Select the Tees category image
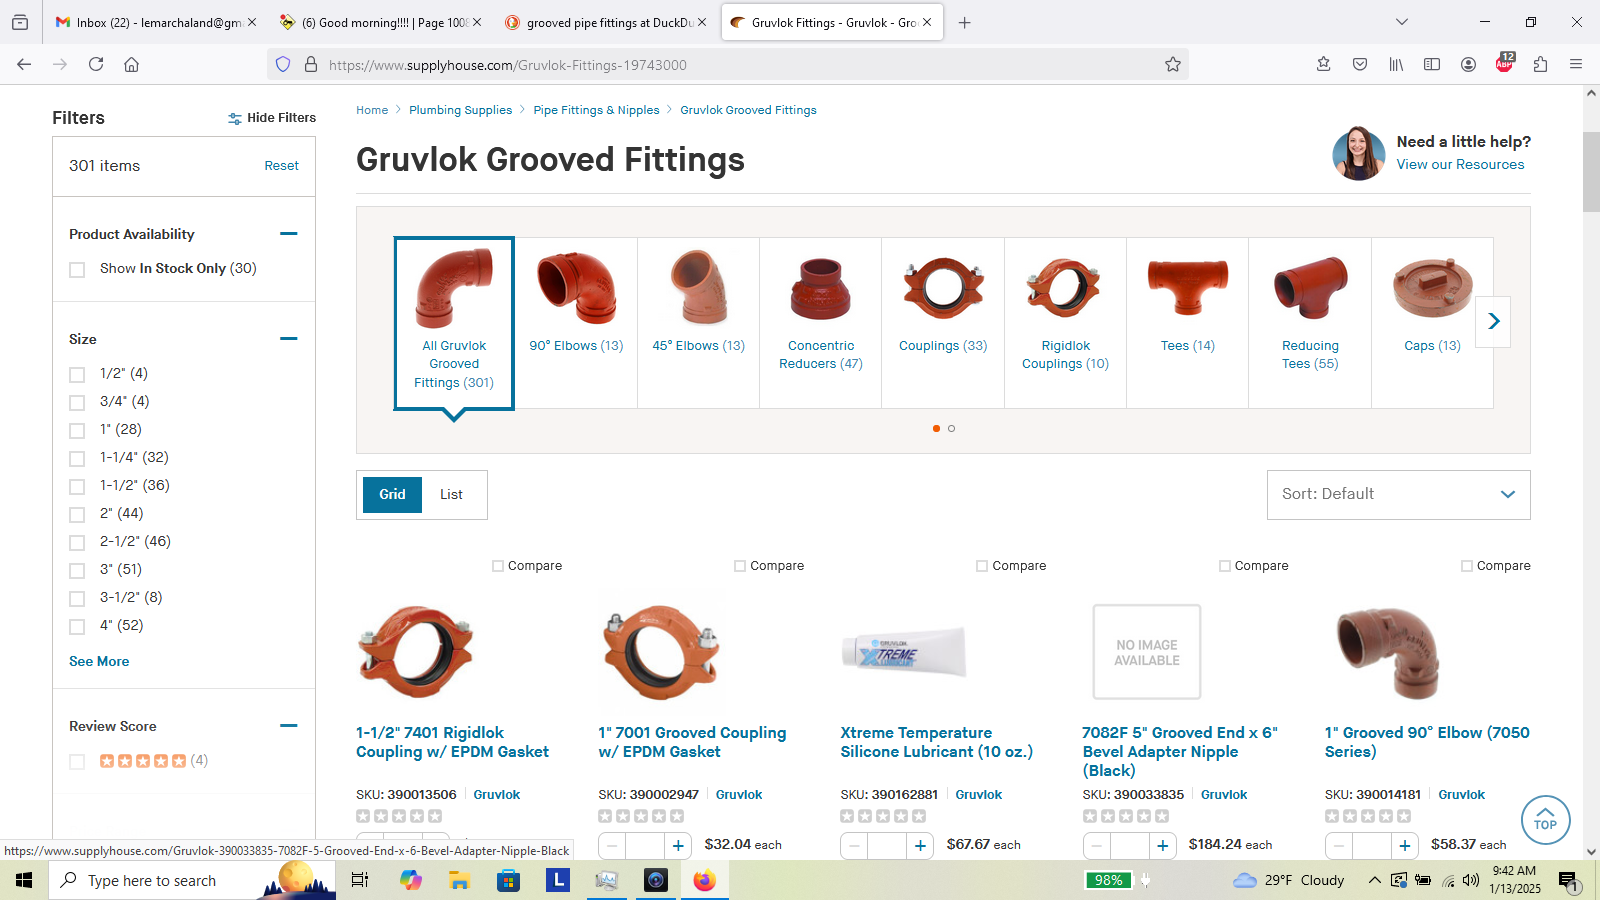The height and width of the screenshot is (900, 1600). [x=1188, y=288]
